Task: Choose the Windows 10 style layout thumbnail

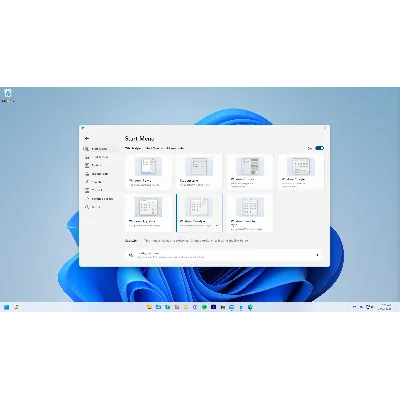Action: tap(250, 172)
